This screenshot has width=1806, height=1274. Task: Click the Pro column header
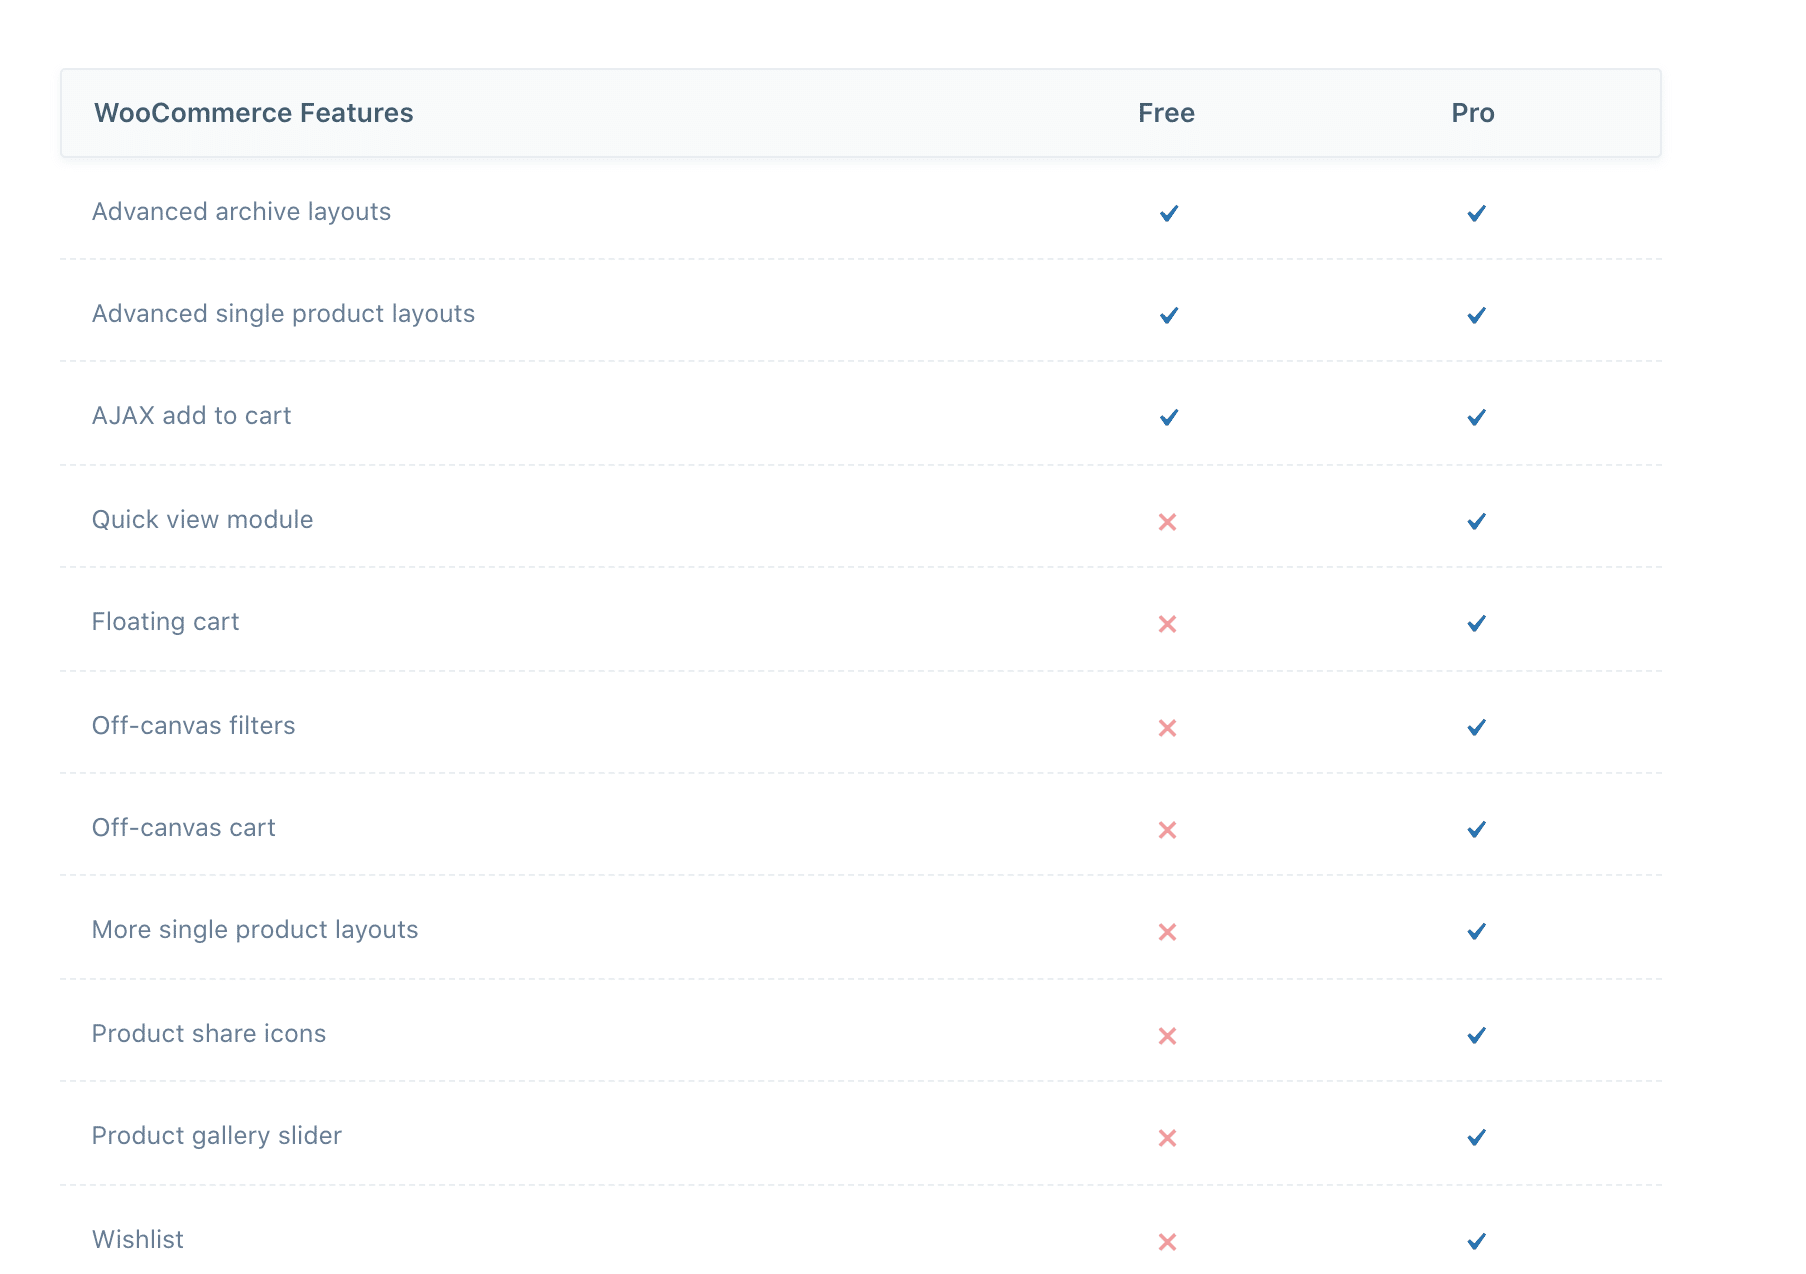(x=1472, y=113)
